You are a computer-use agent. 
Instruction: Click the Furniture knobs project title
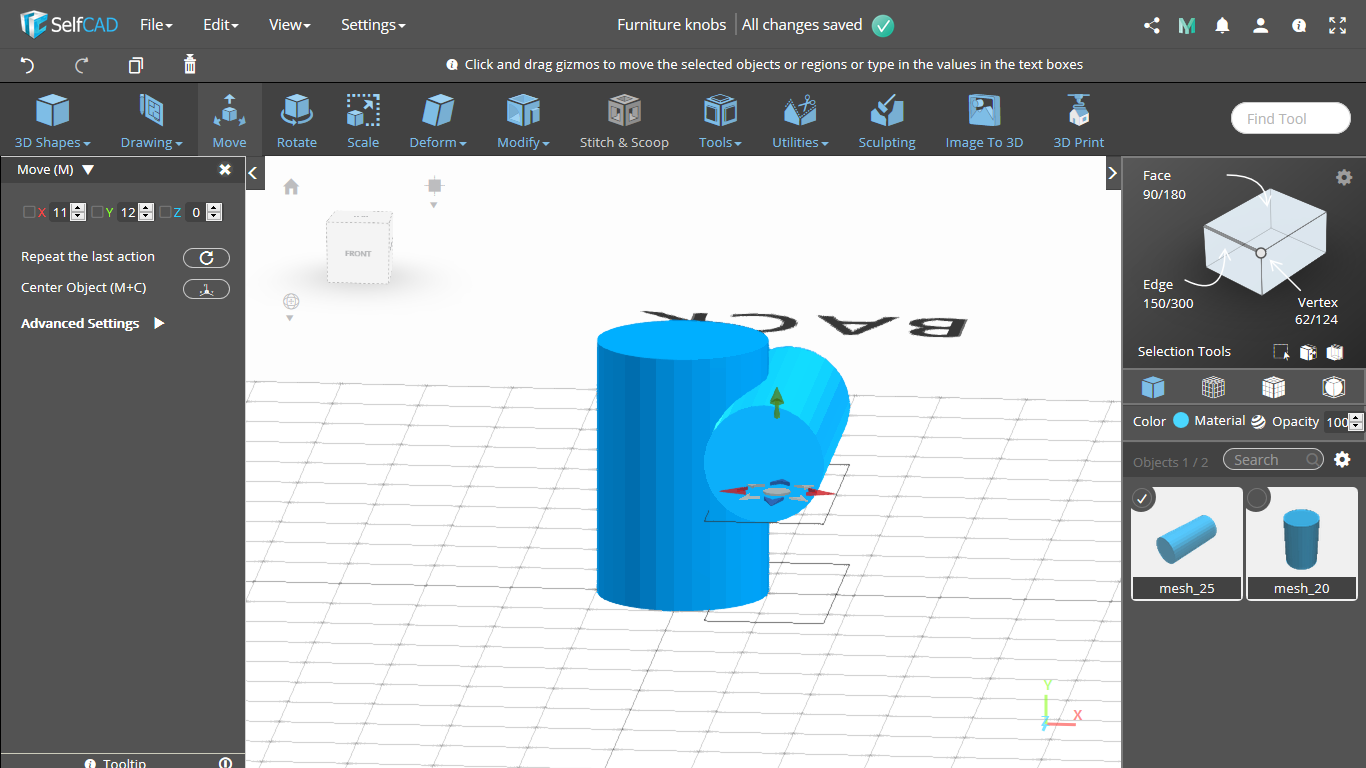672,25
